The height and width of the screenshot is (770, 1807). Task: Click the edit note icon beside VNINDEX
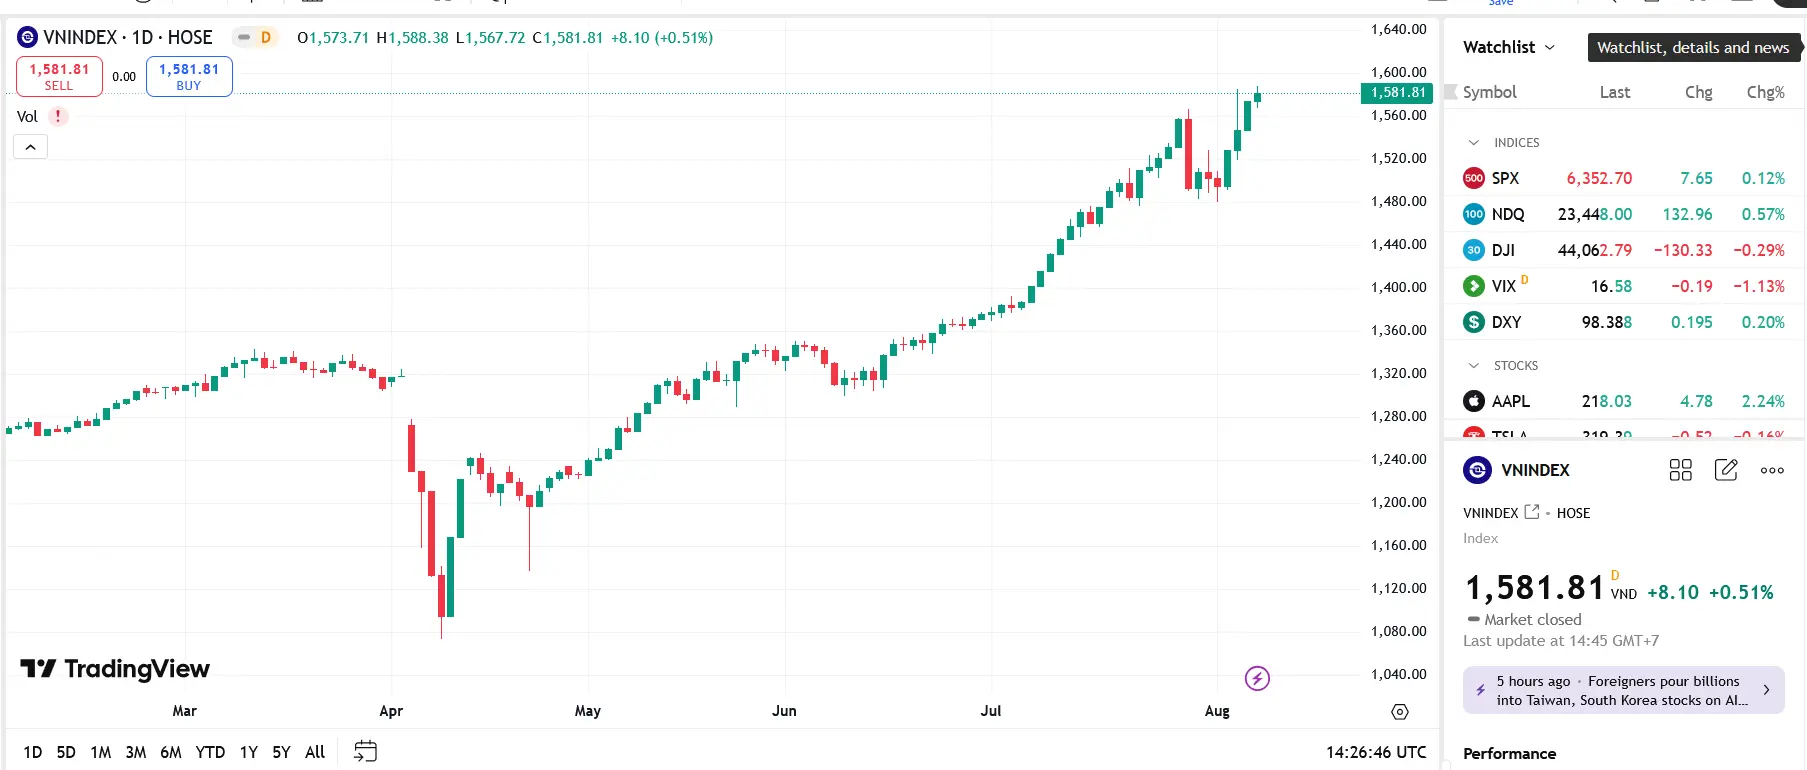[1726, 470]
